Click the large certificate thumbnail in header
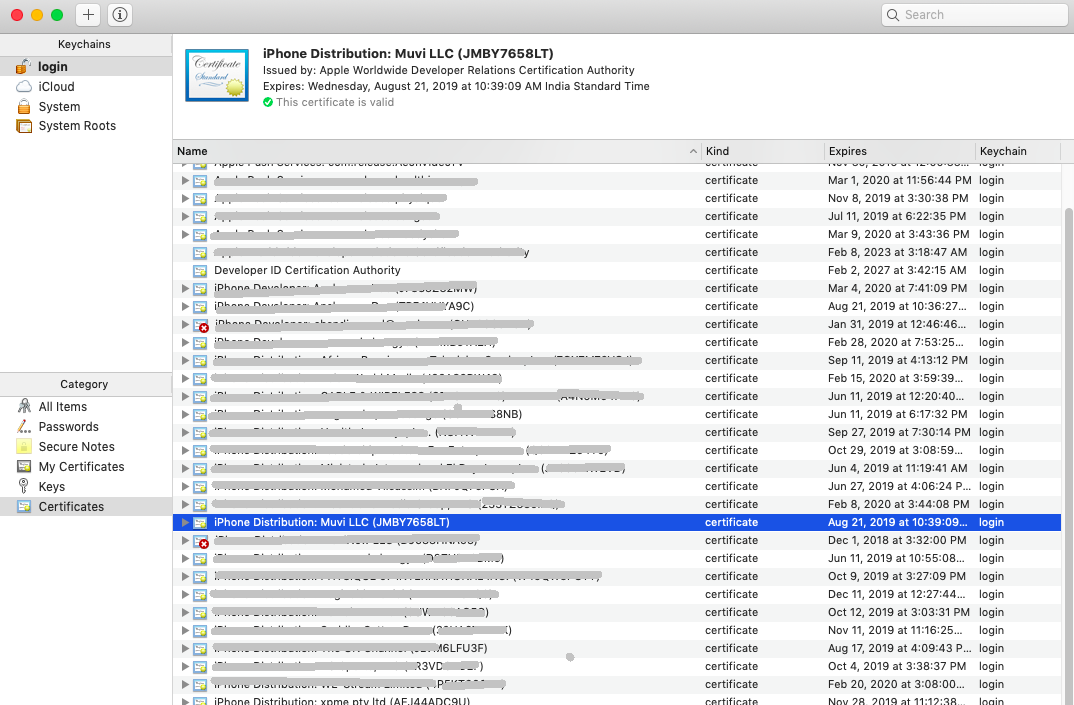1074x705 pixels. coord(217,75)
